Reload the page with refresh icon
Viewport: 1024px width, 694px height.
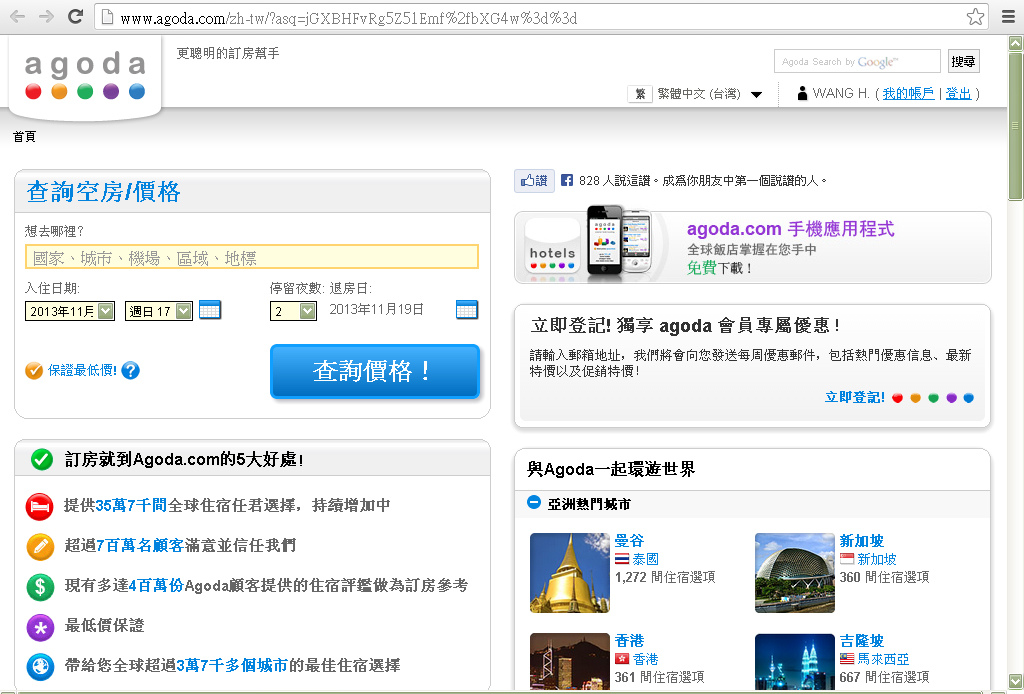tap(75, 17)
